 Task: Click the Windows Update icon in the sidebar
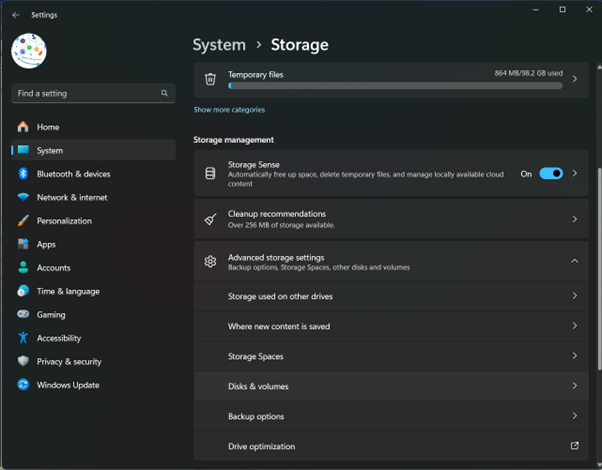pyautogui.click(x=22, y=385)
